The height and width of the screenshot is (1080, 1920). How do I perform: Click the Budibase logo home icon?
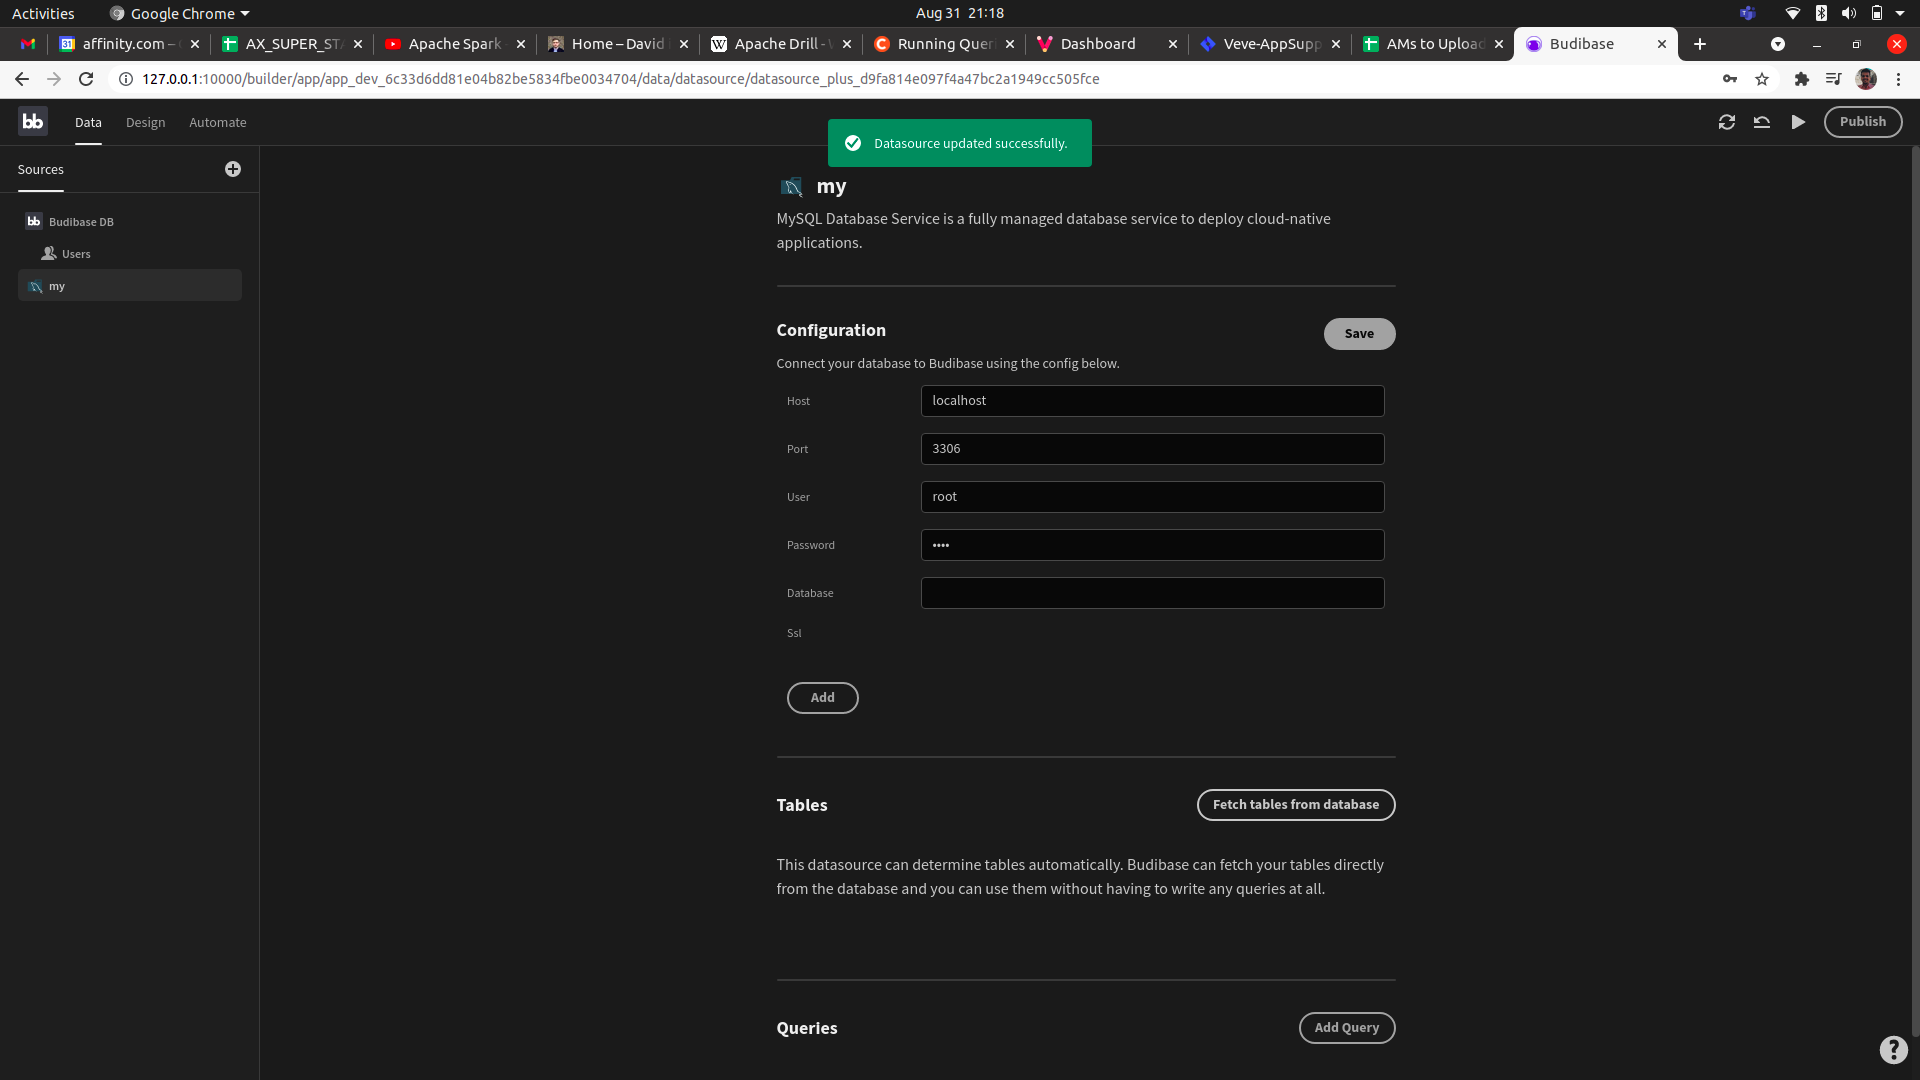point(33,121)
